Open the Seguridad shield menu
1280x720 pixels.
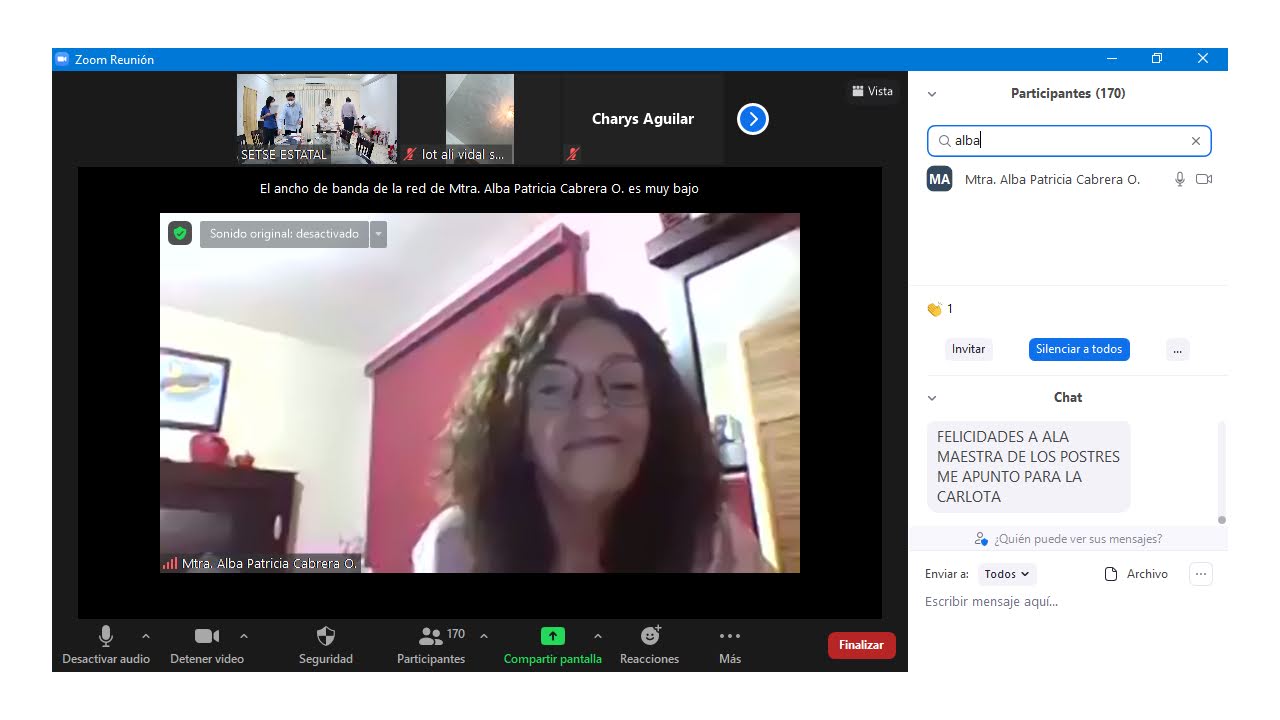pos(326,645)
